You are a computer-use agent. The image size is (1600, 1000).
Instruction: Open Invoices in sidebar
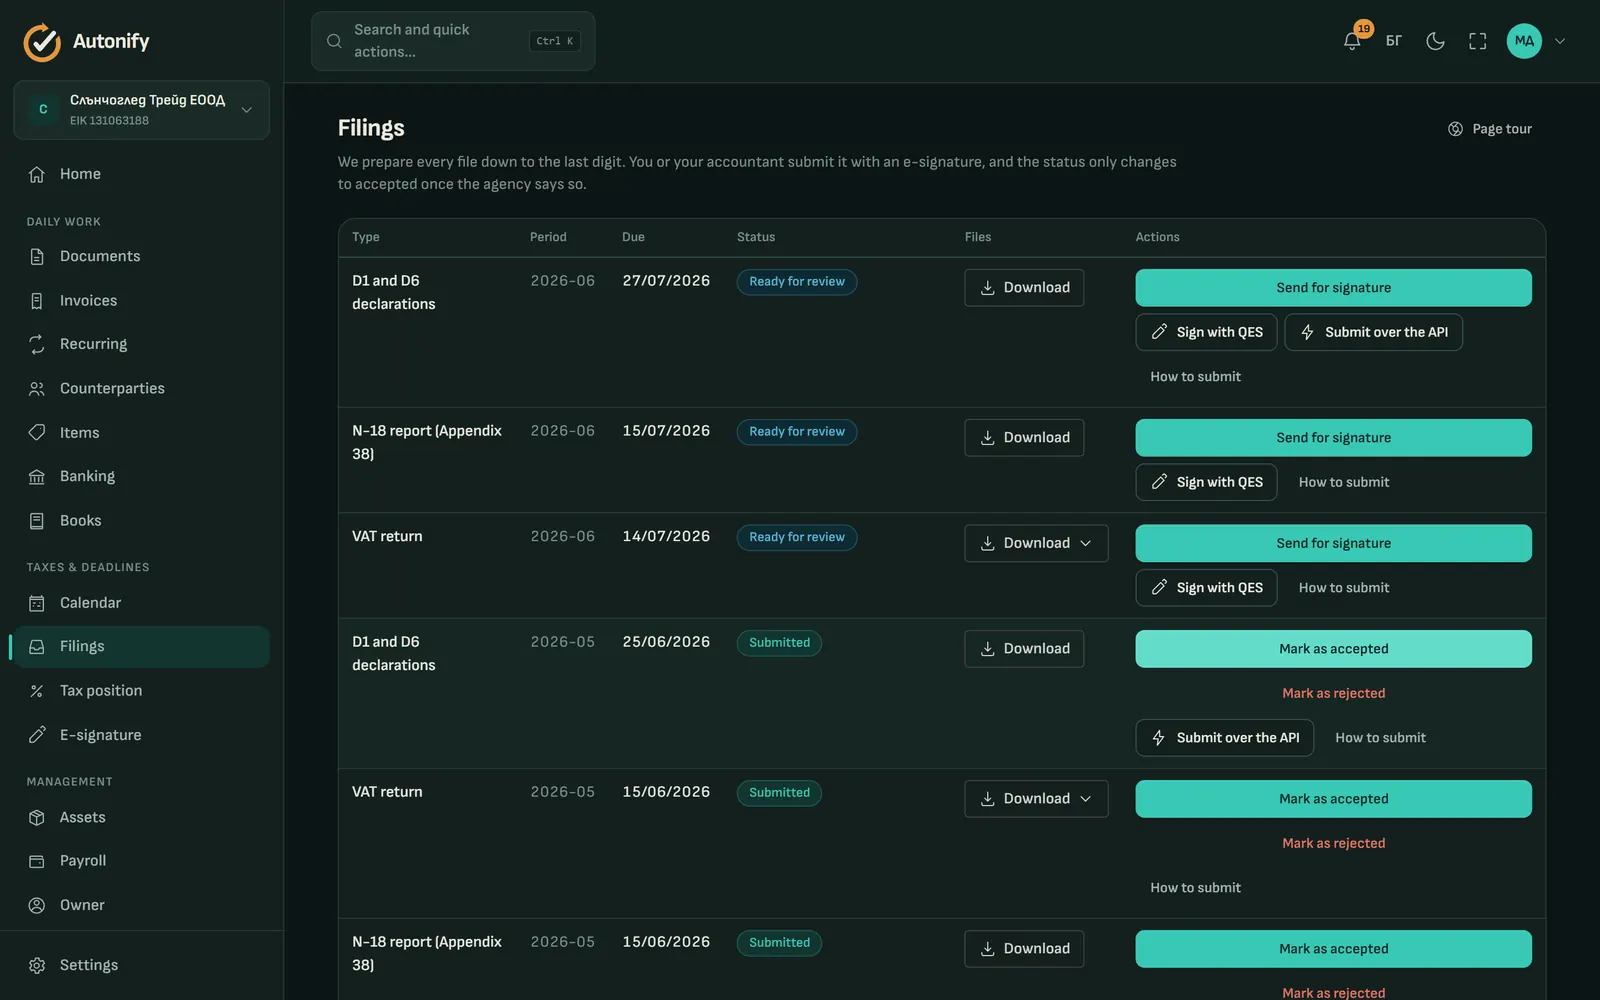pyautogui.click(x=141, y=300)
